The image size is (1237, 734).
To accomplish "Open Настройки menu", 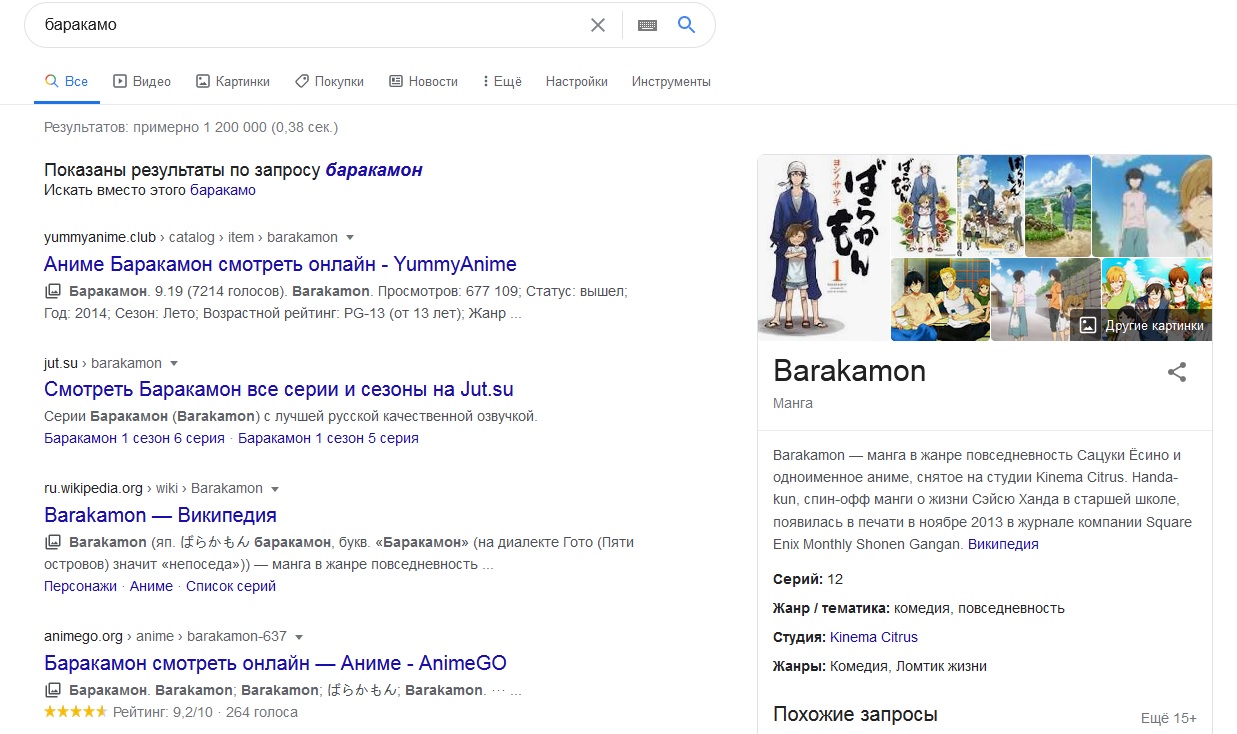I will [x=577, y=82].
